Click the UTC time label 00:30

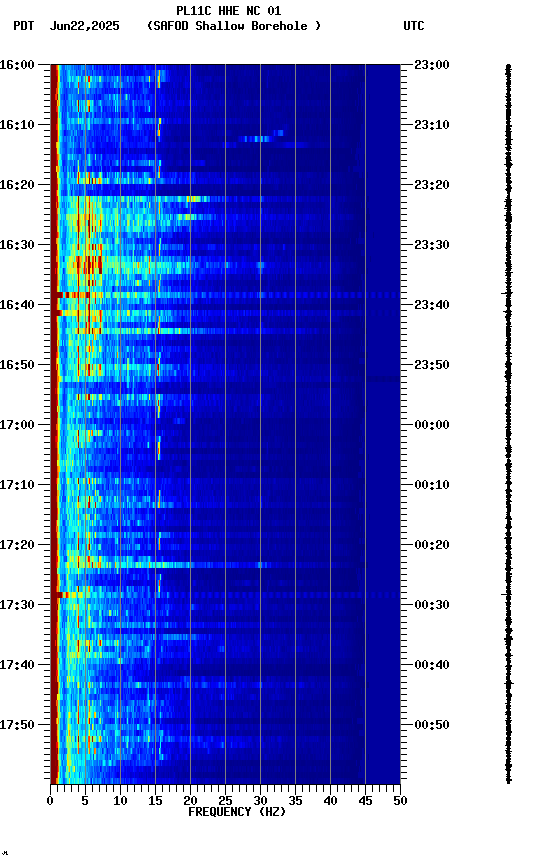[x=432, y=605]
